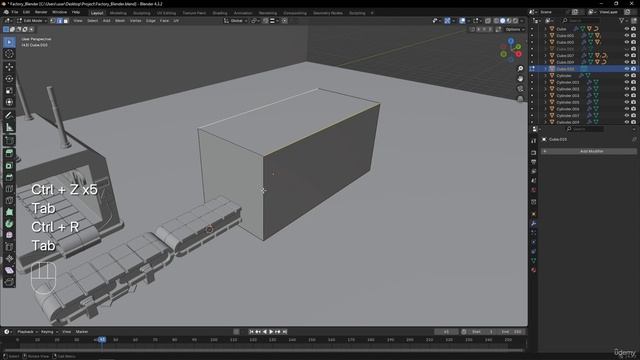Open the Vertex menu in viewport header
This screenshot has height=360, width=640.
tap(136, 20)
